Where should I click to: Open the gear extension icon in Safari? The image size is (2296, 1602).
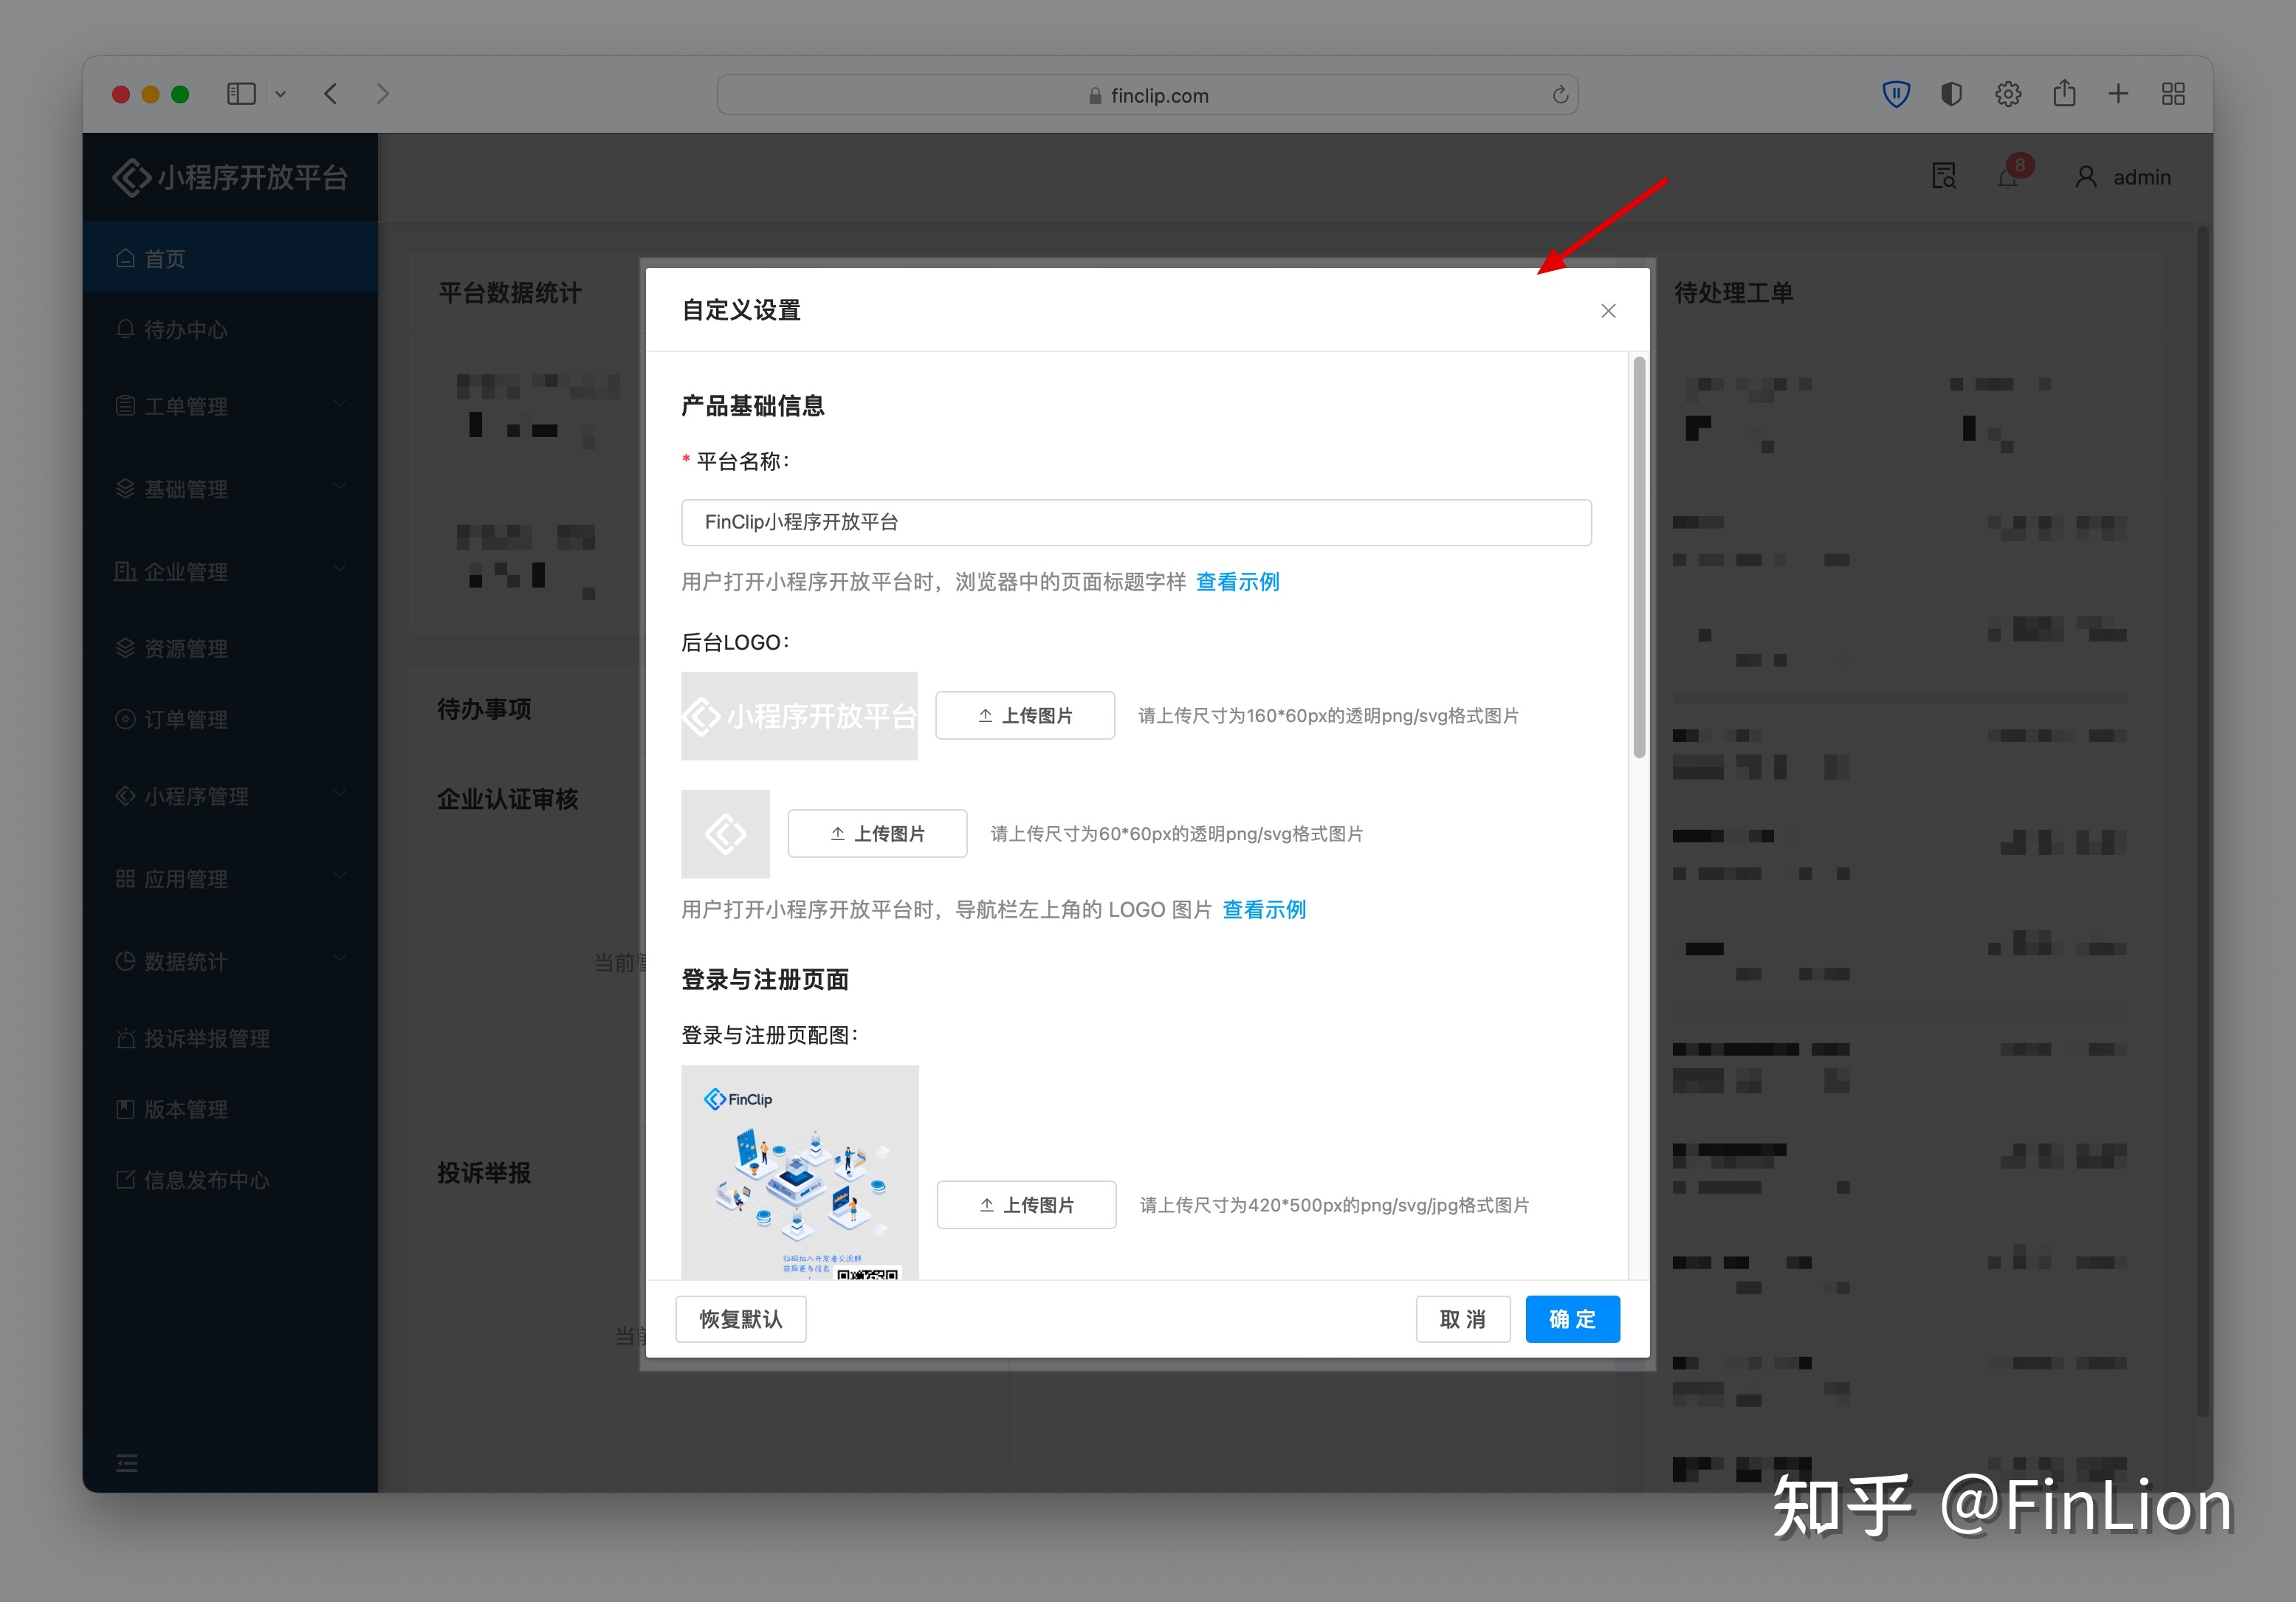tap(2008, 94)
